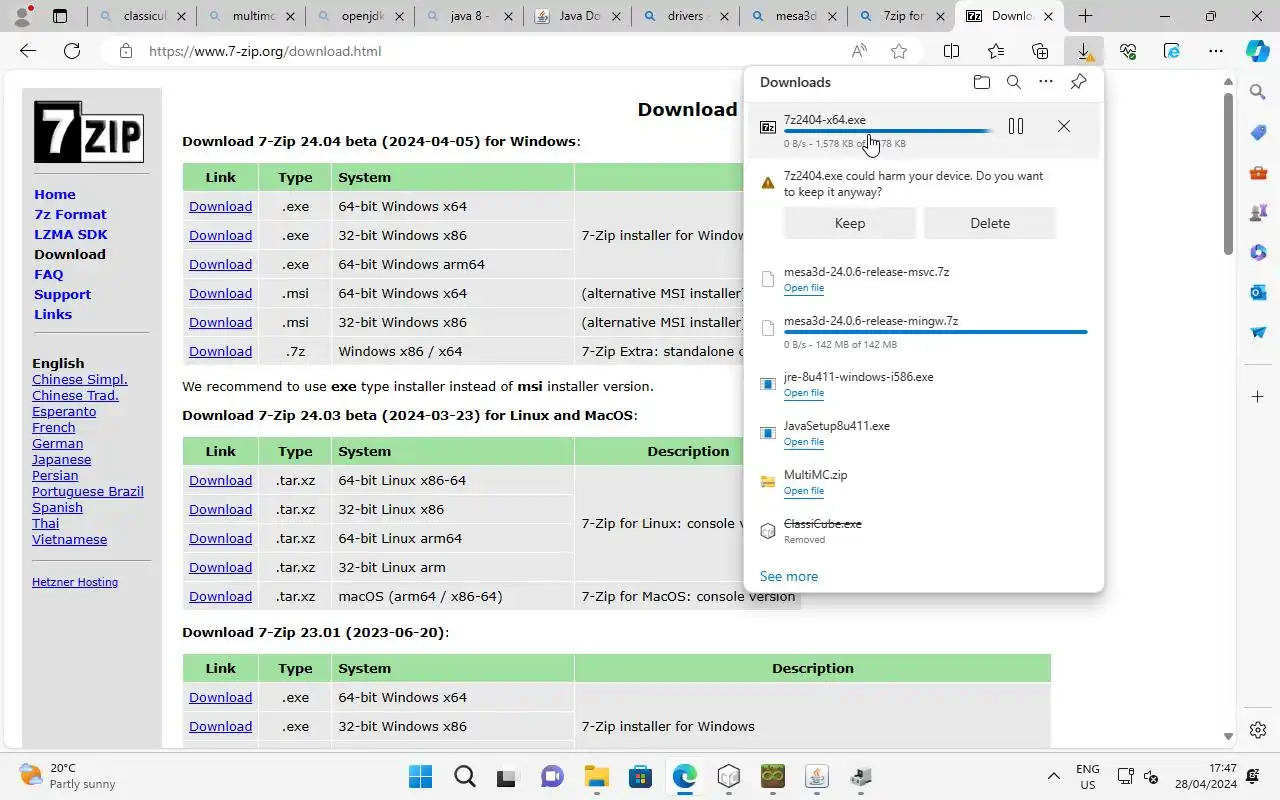Cancel the 7z2404-x64.exe download
The height and width of the screenshot is (800, 1280).
point(1064,126)
